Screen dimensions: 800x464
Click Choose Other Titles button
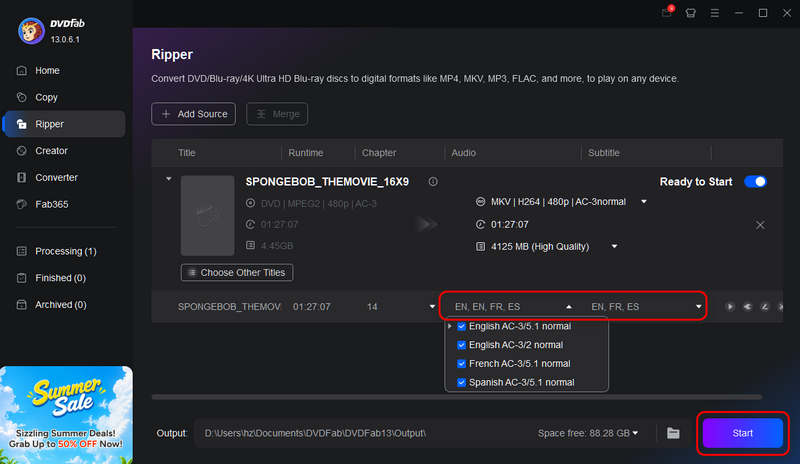[237, 273]
